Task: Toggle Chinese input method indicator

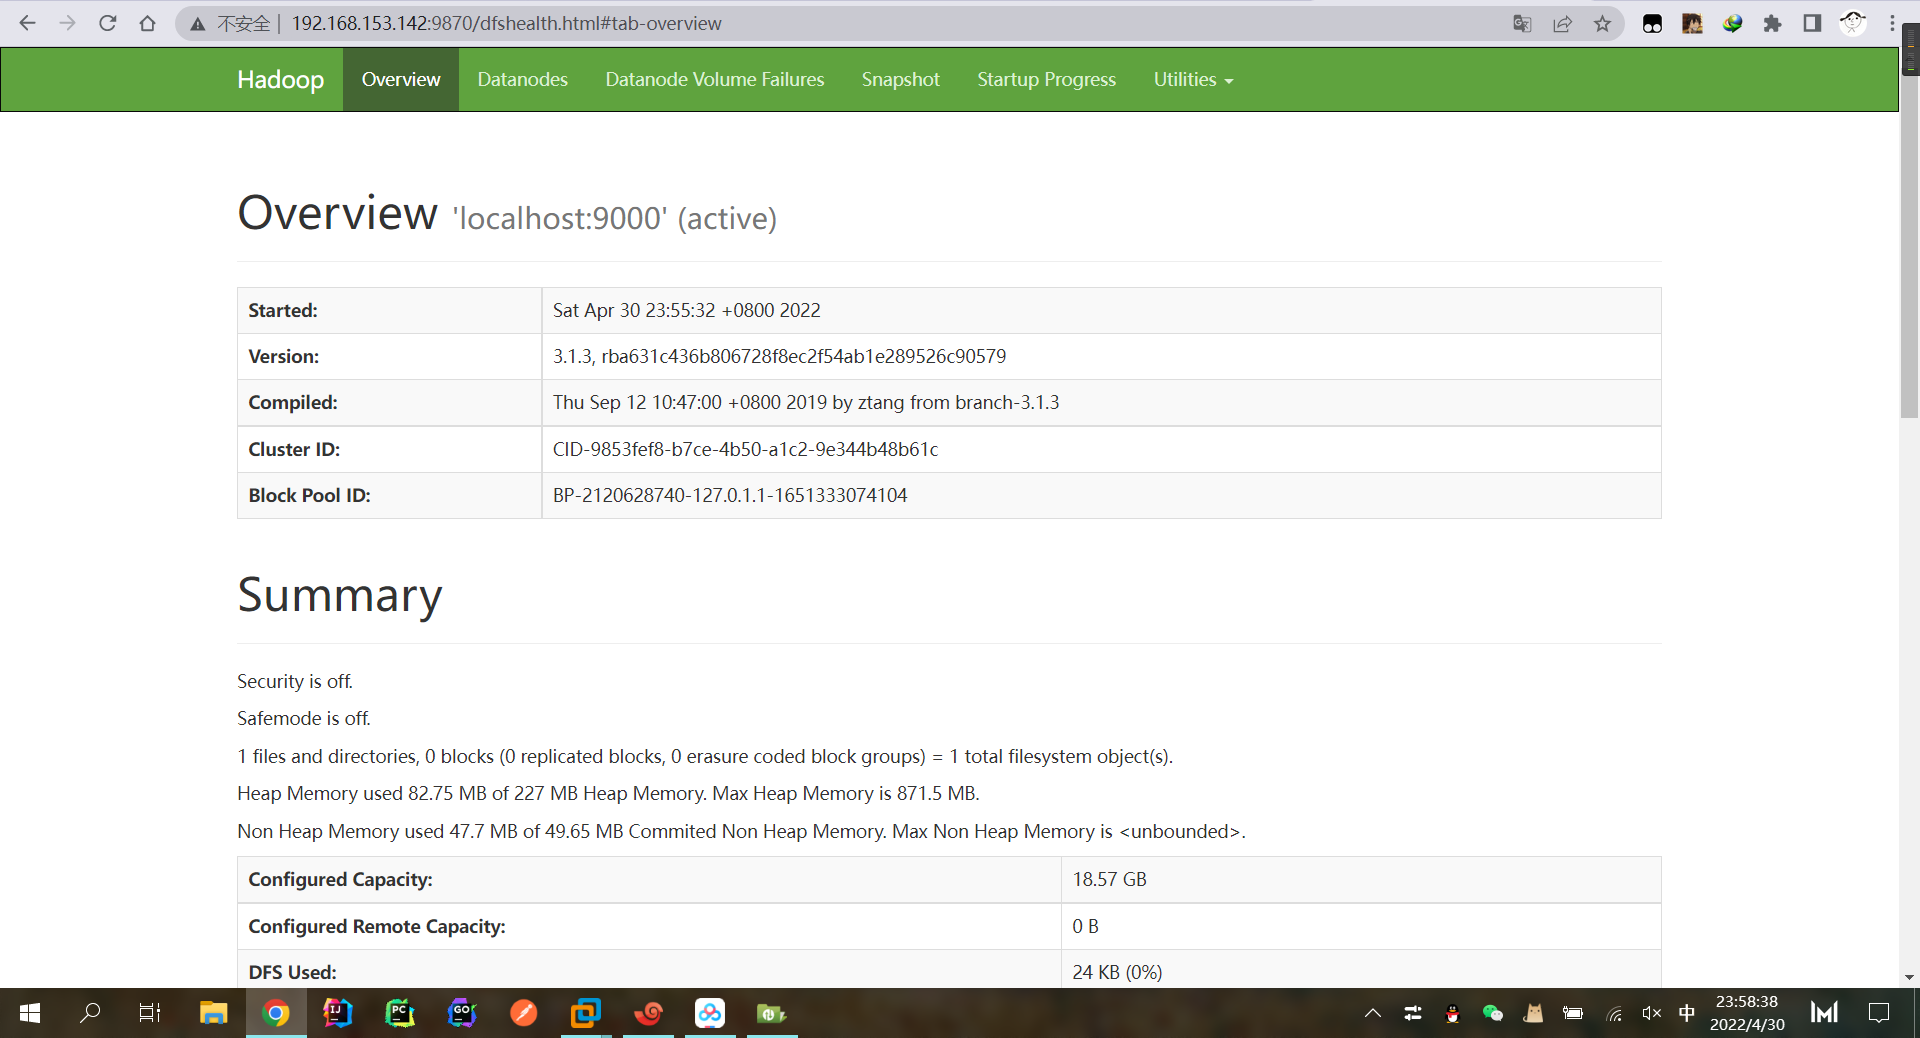Action: point(1687,1013)
